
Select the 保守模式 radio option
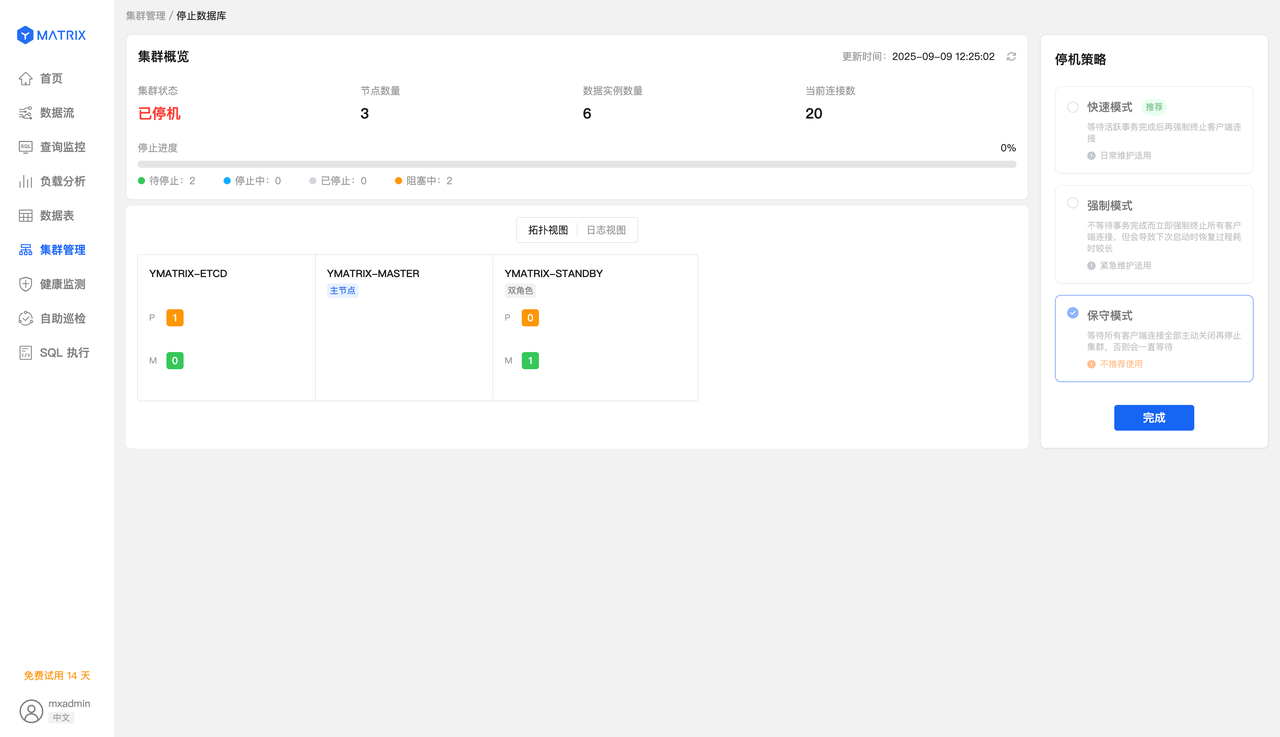point(1073,313)
